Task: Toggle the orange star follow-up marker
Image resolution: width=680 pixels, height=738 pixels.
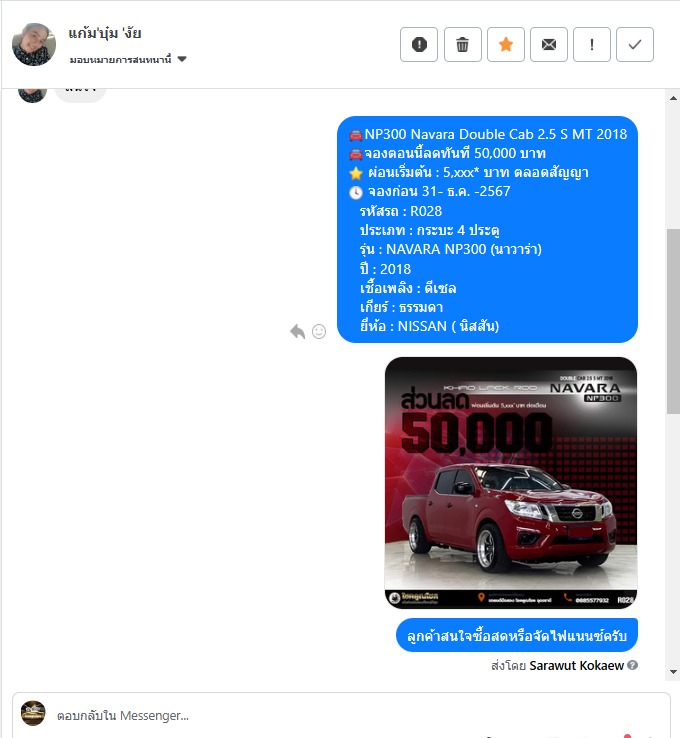Action: click(506, 45)
